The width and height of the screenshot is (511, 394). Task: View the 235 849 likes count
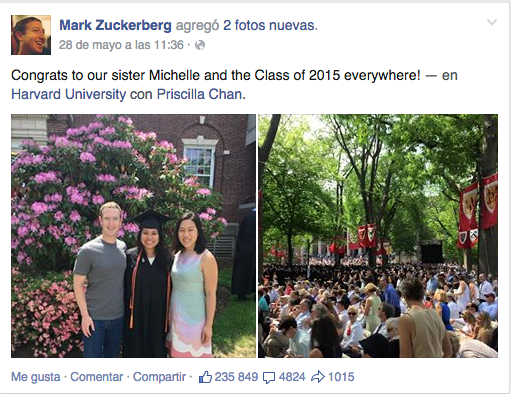point(236,377)
